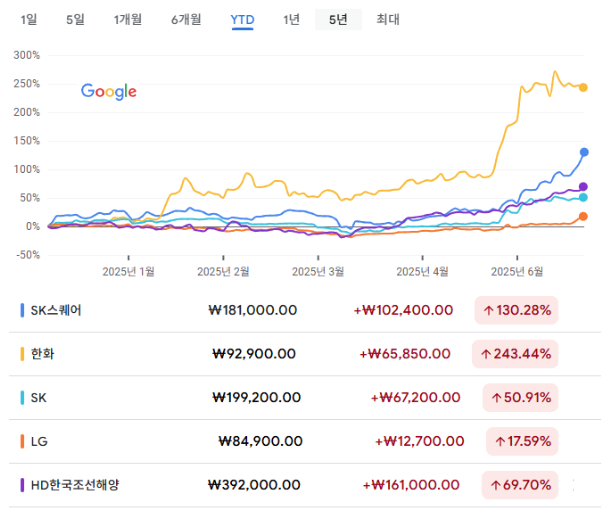Click the change value +₩102,400.00
609x514 pixels.
point(403,310)
